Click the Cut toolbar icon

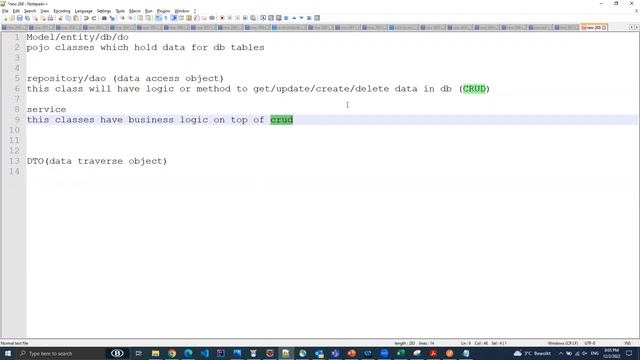(60, 18)
